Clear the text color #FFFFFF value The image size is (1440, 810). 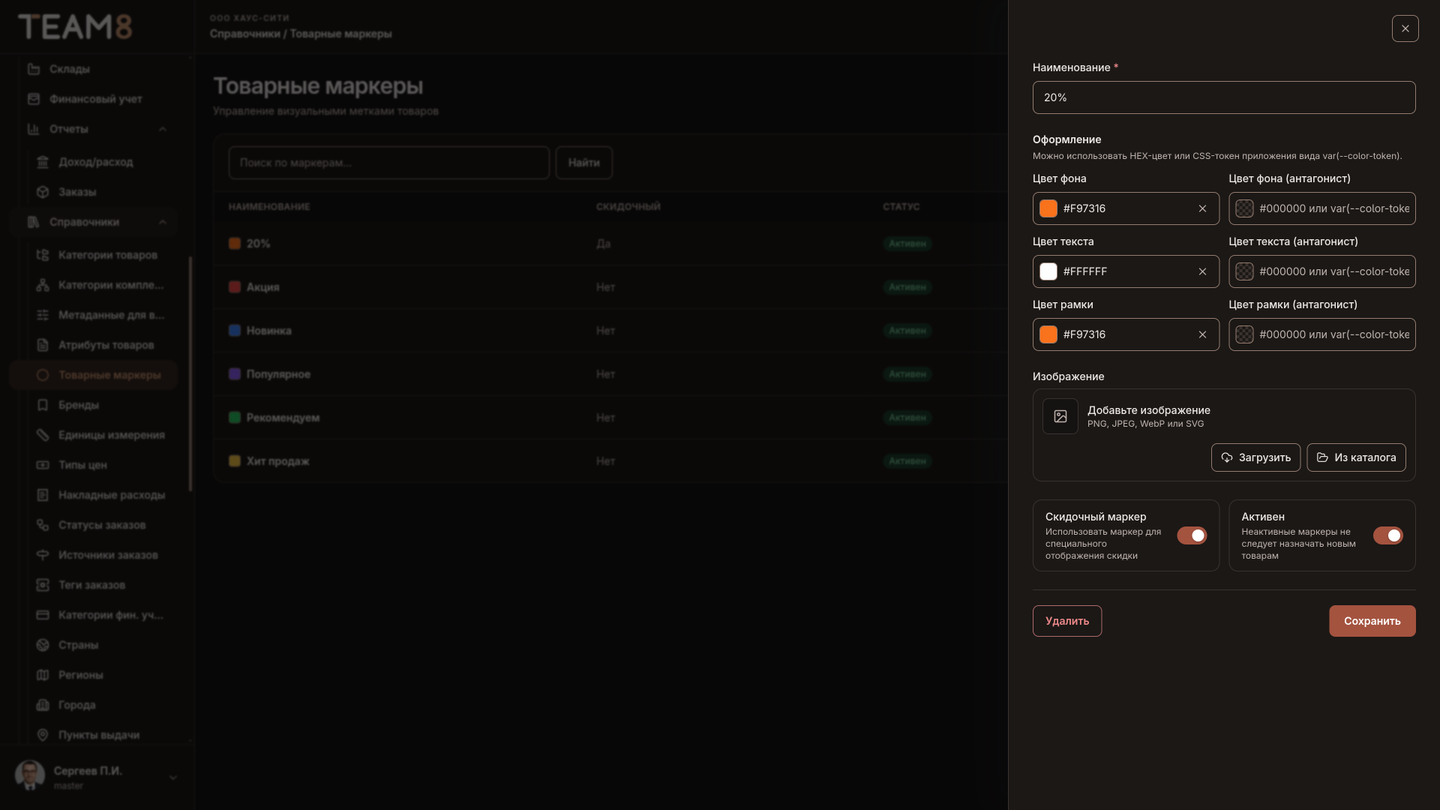(x=1202, y=272)
